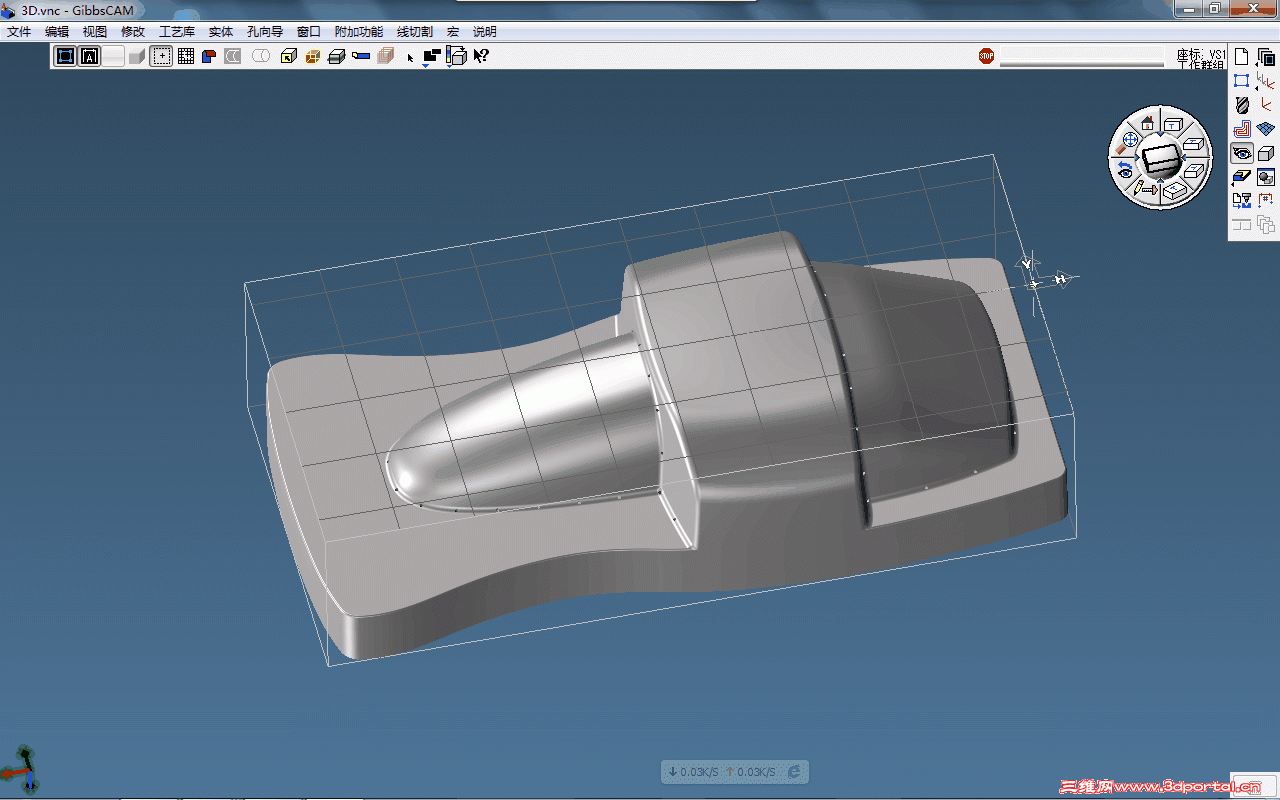This screenshot has width=1280, height=800.
Task: Open the multiple coordinate systems palette icon
Action: (1266, 81)
